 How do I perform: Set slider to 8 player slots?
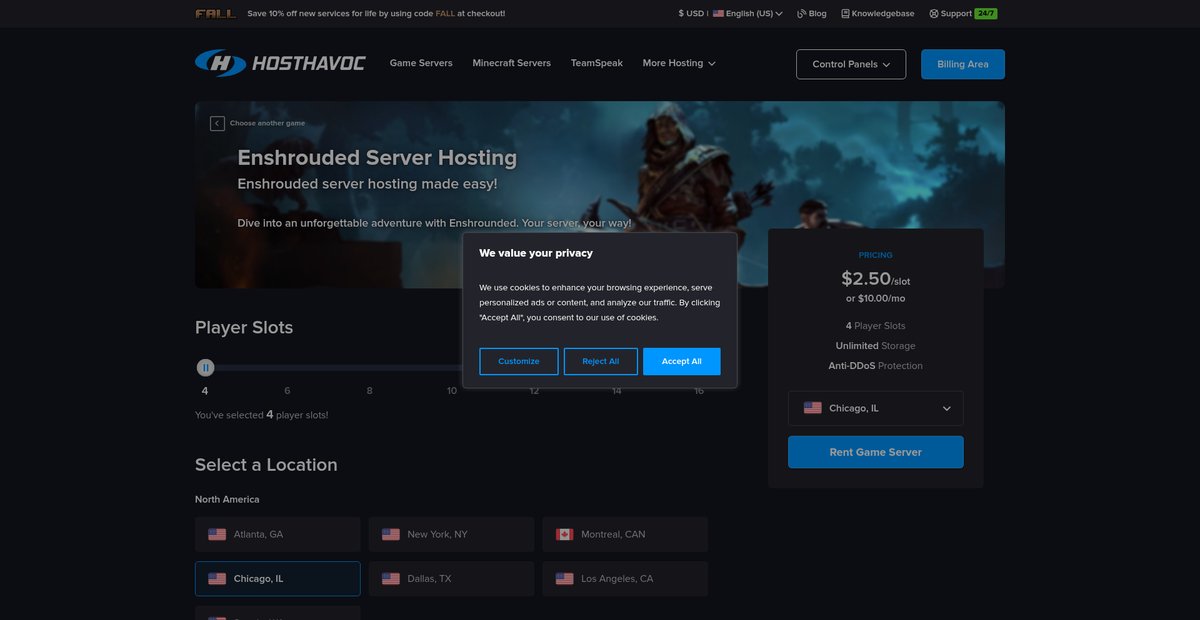pyautogui.click(x=369, y=390)
